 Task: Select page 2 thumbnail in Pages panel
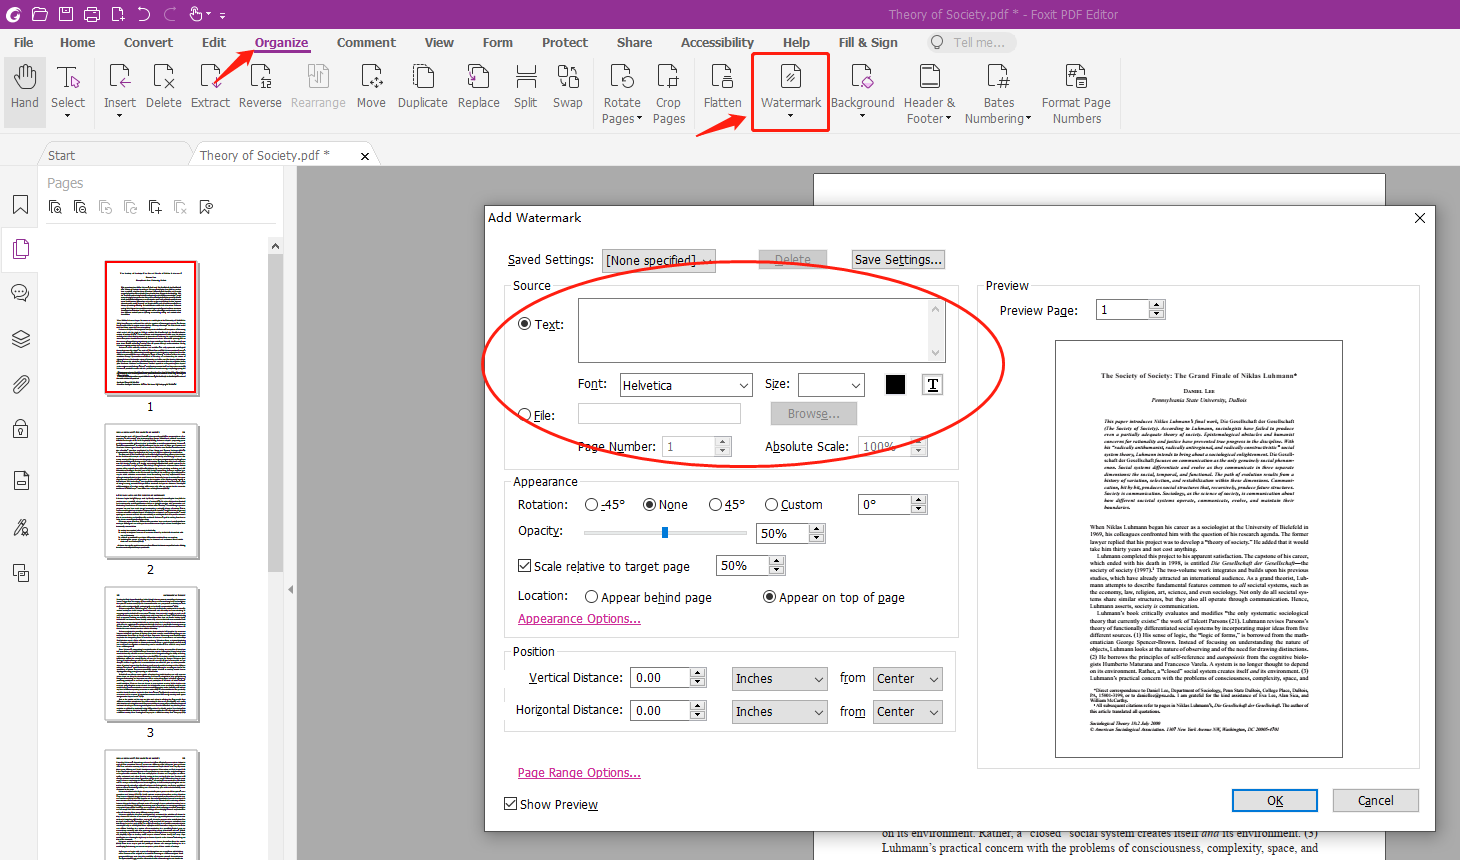(151, 491)
